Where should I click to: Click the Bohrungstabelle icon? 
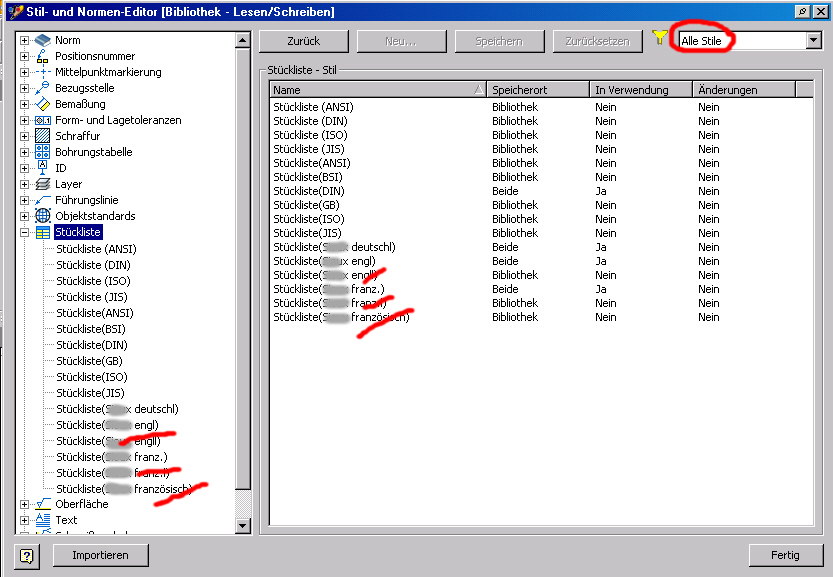coord(42,152)
